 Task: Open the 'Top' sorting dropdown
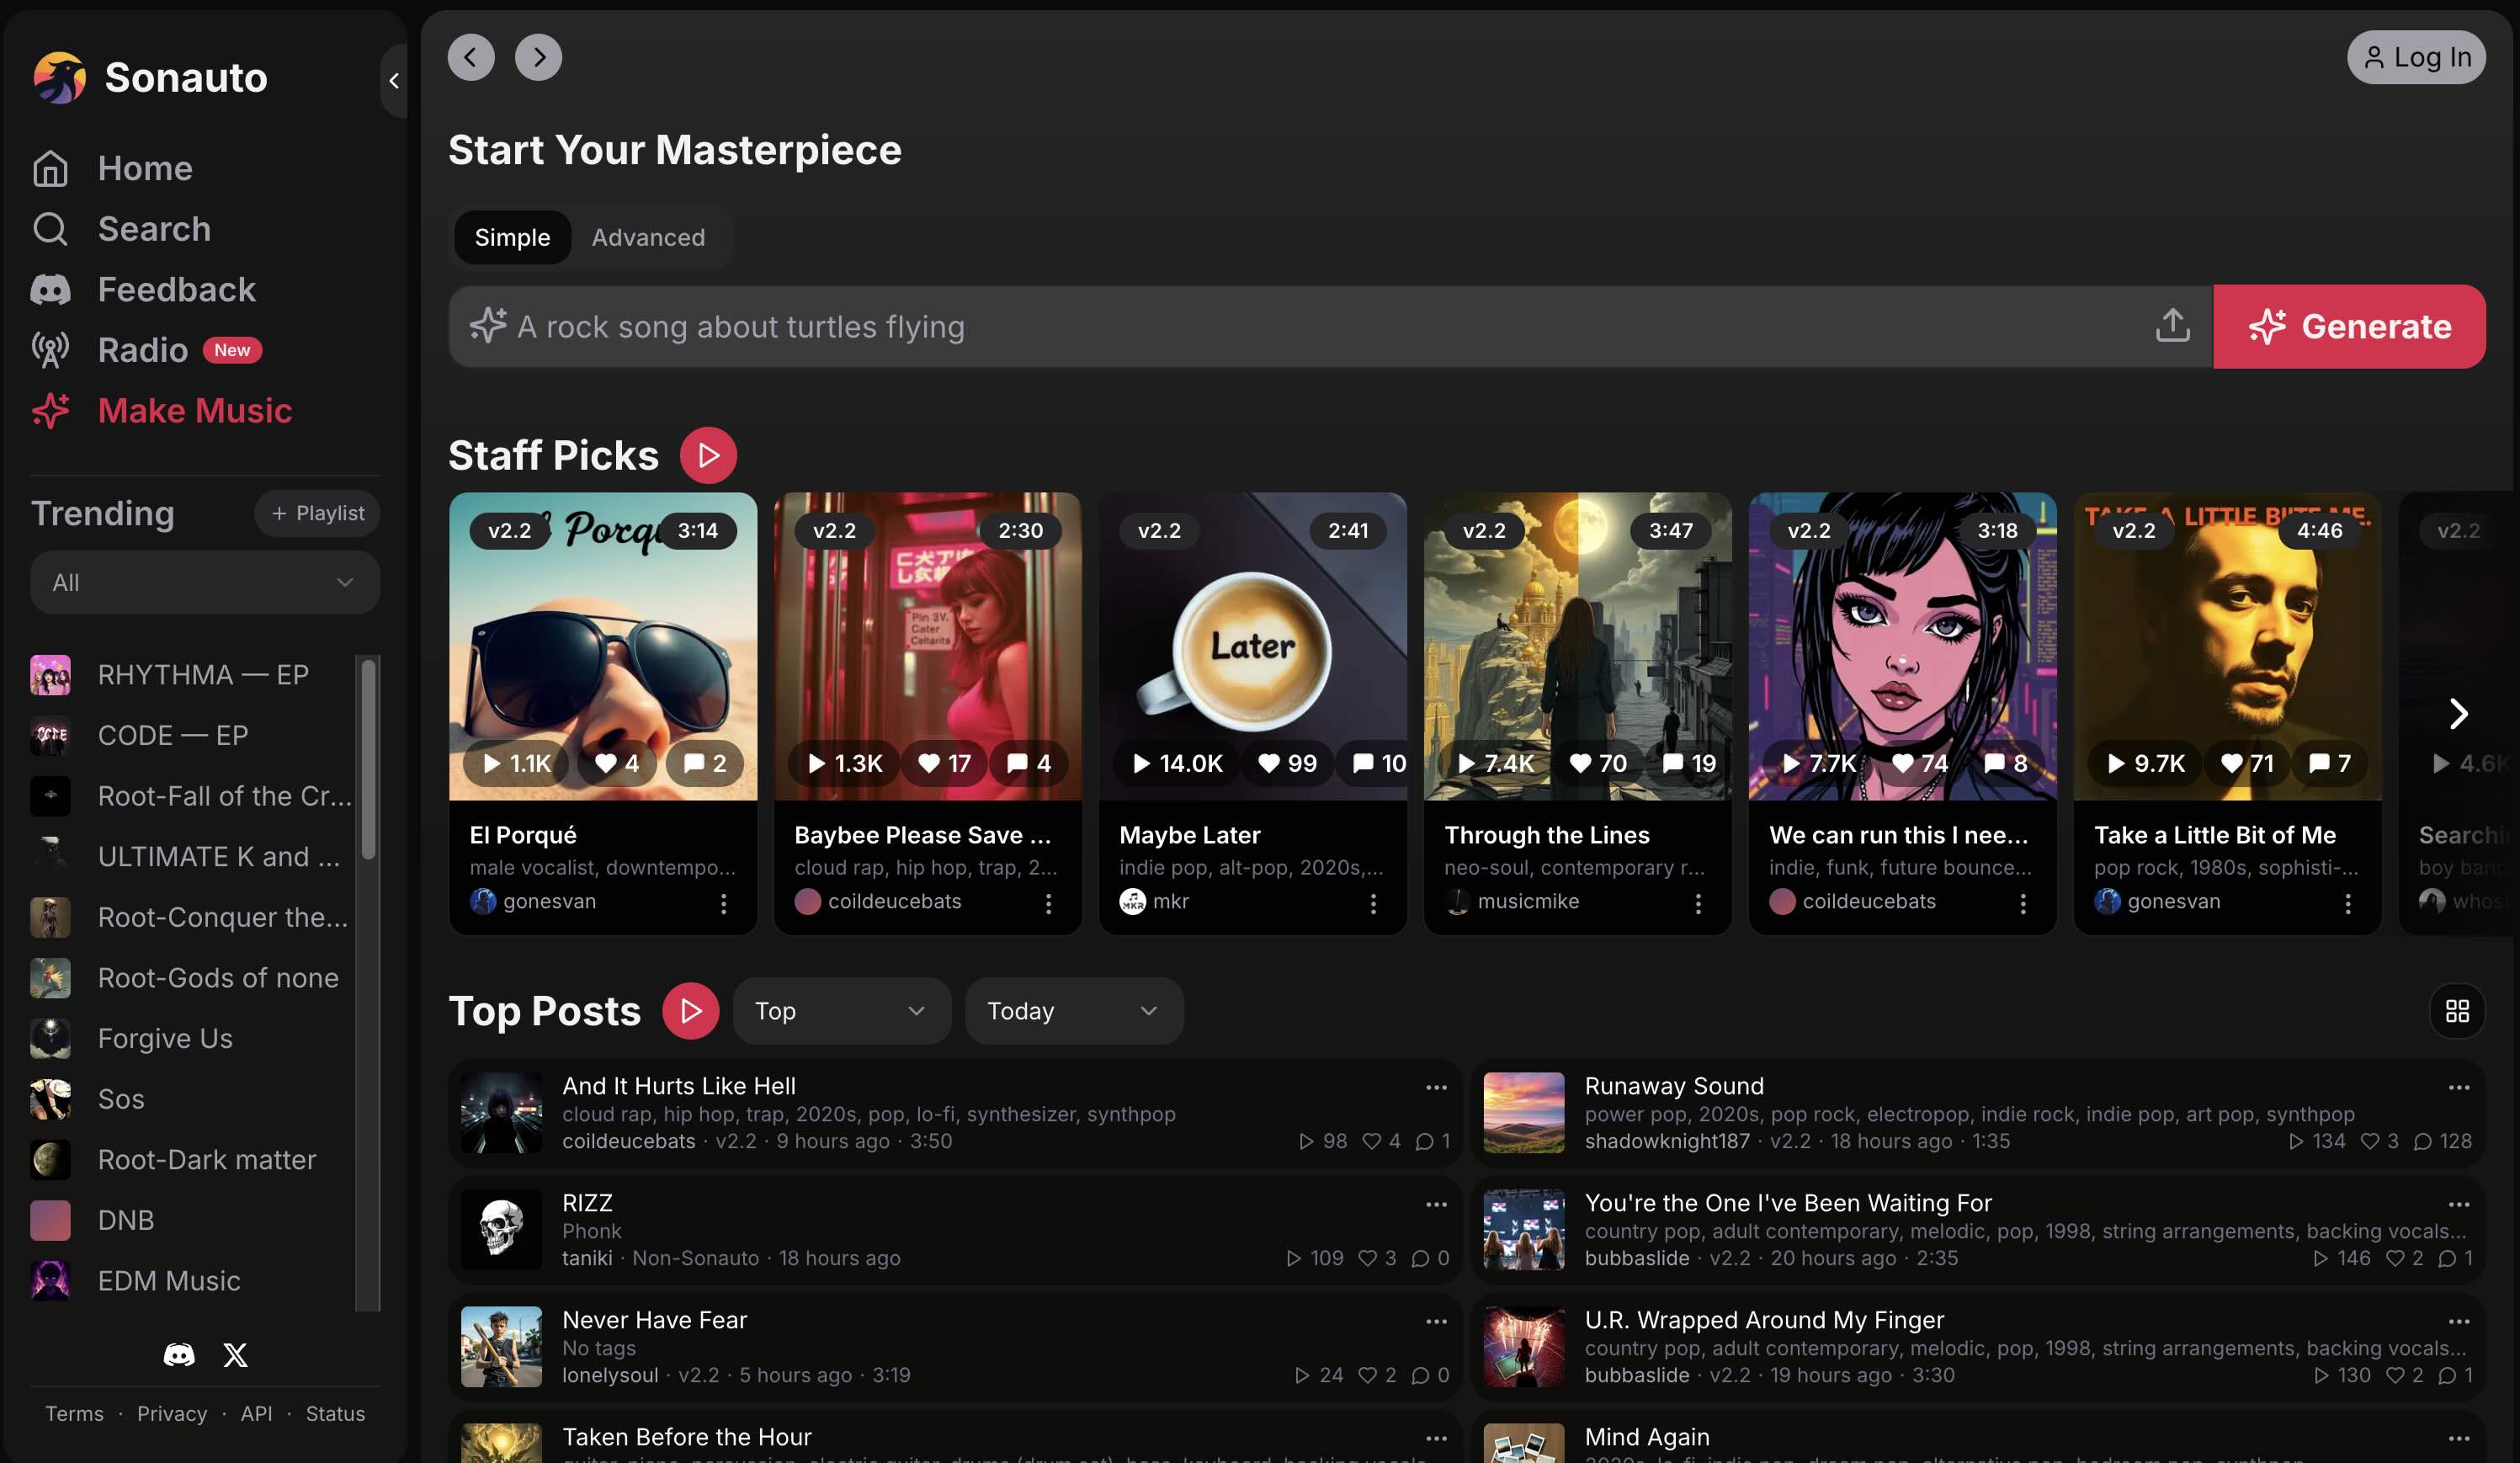pyautogui.click(x=840, y=1011)
